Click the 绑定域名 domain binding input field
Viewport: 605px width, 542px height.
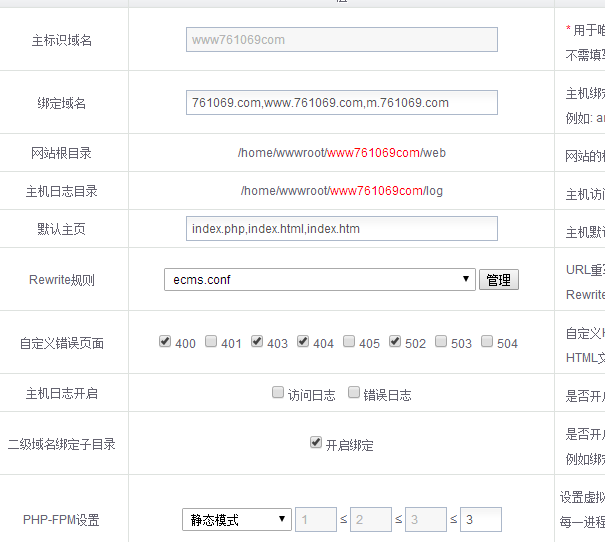click(x=341, y=103)
